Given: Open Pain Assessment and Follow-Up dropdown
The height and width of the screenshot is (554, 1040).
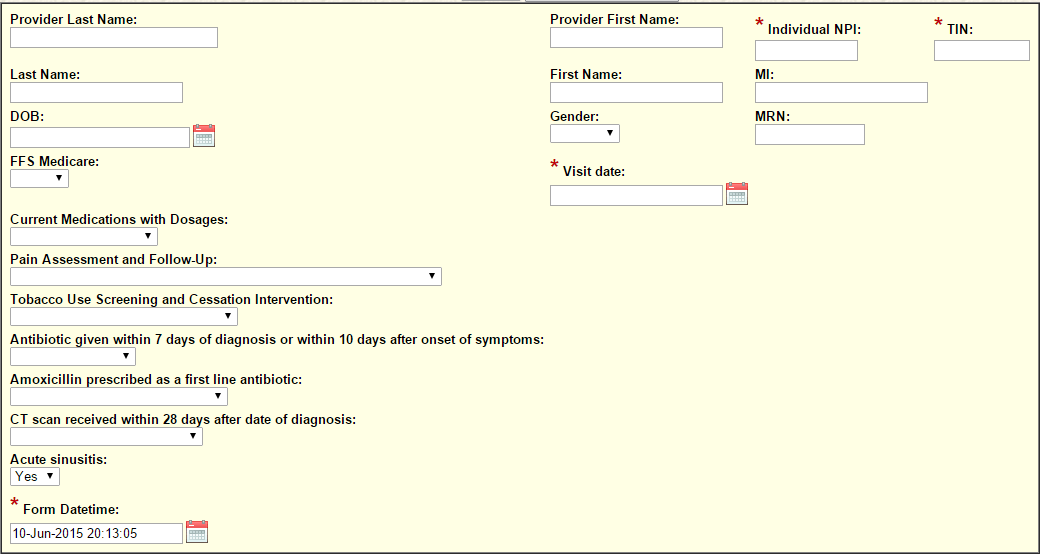Looking at the screenshot, I should tap(226, 277).
